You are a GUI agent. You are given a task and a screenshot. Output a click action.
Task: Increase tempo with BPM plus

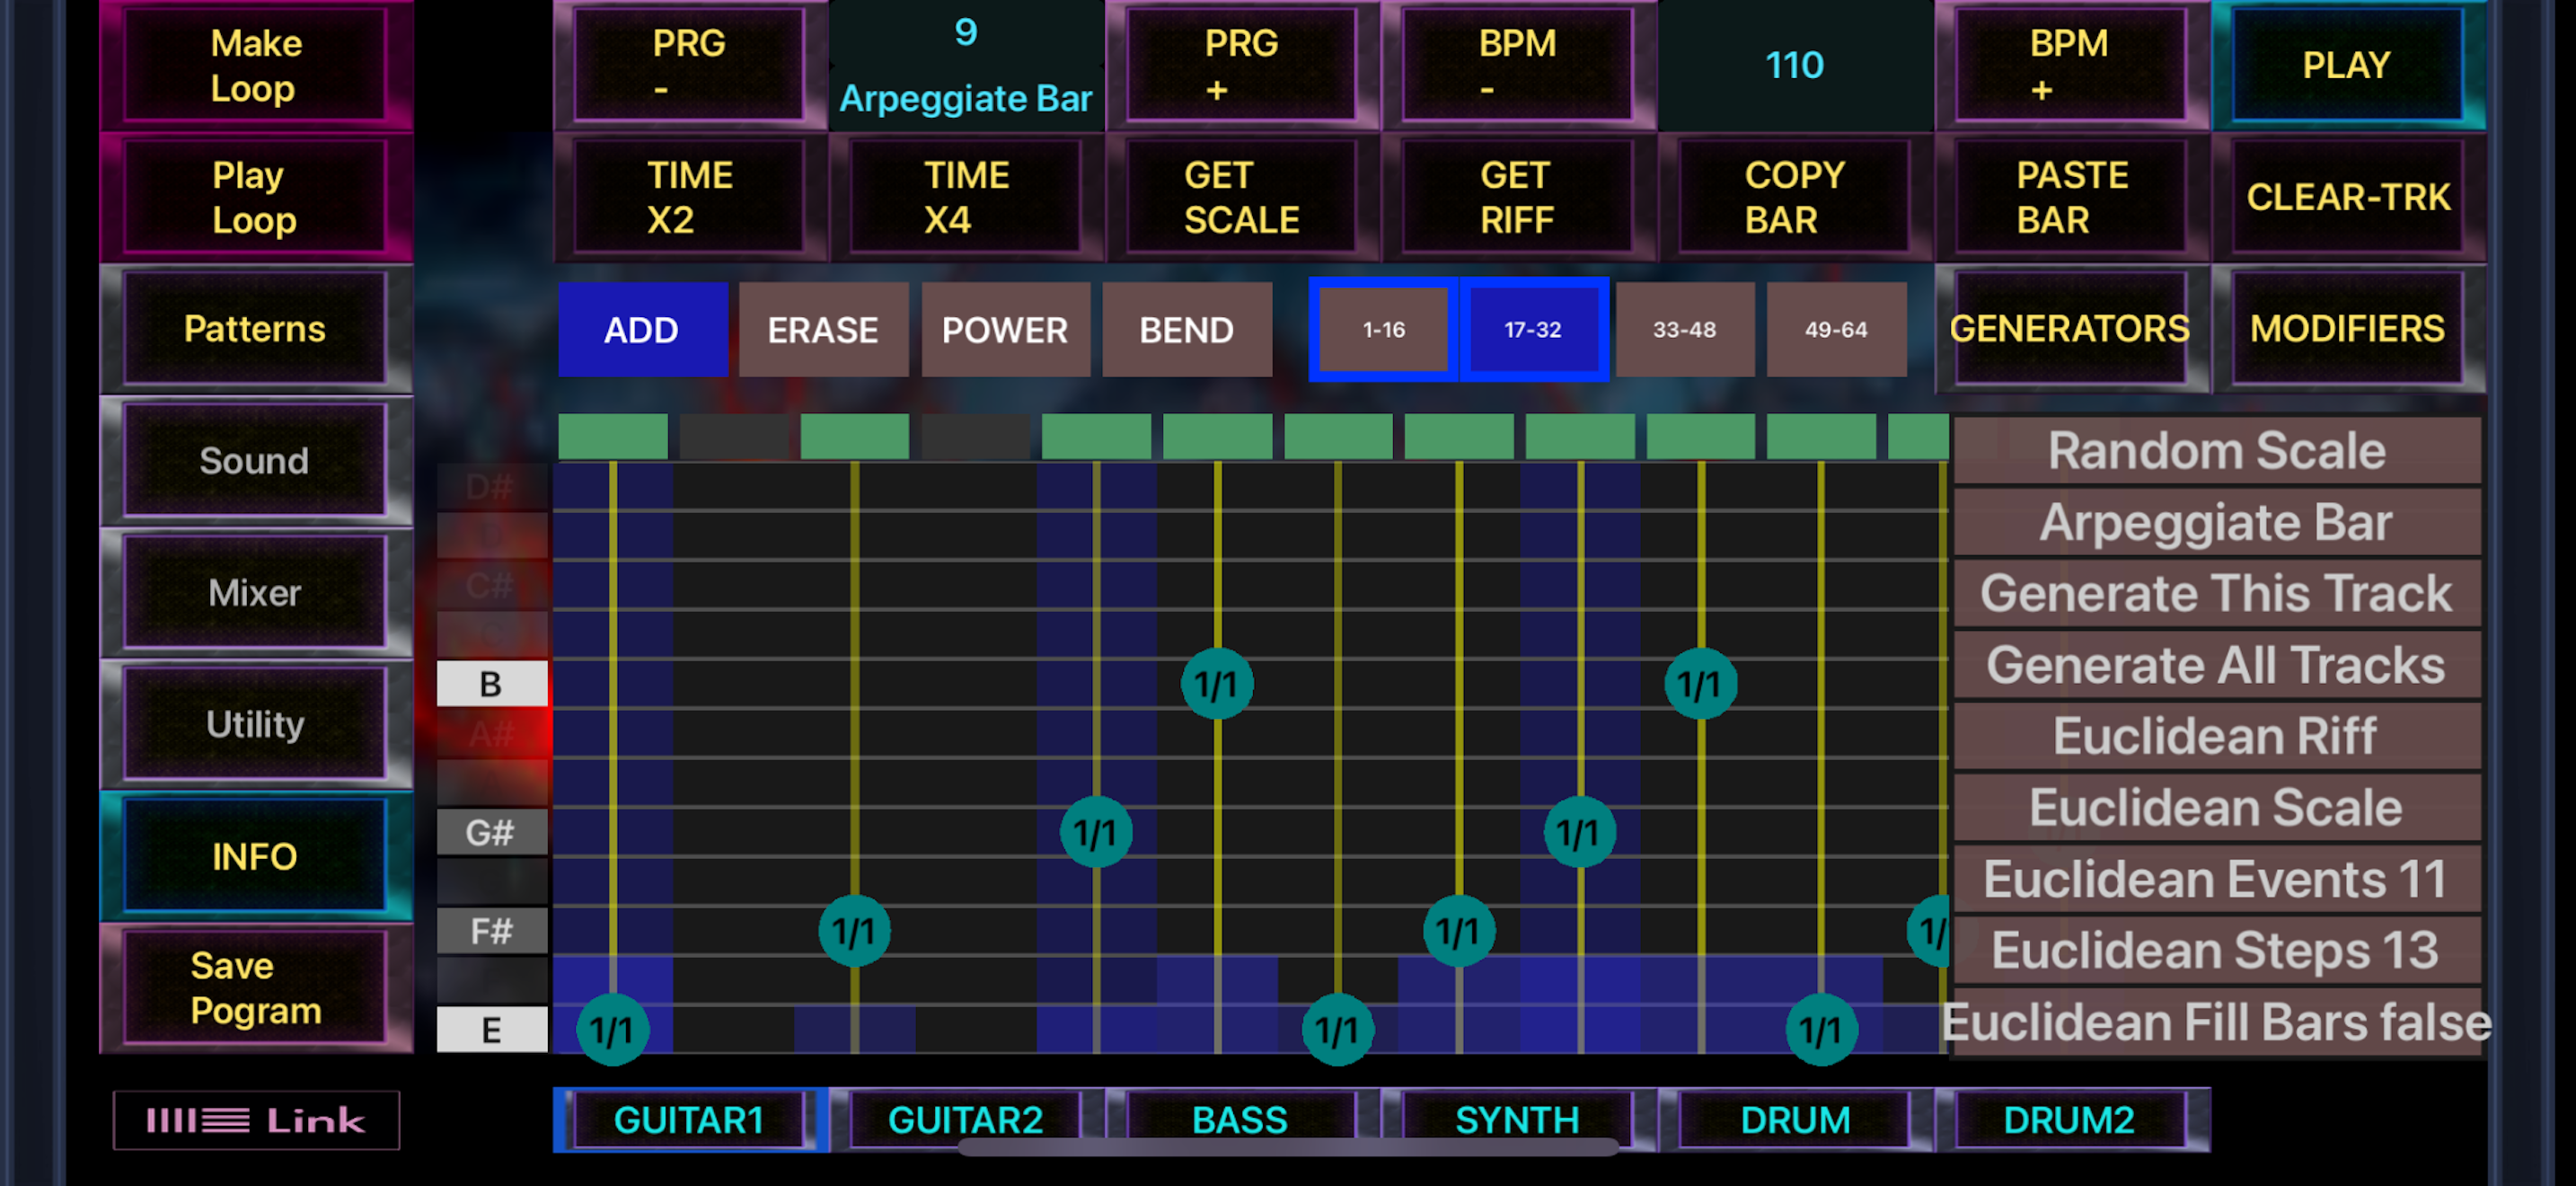click(2072, 64)
